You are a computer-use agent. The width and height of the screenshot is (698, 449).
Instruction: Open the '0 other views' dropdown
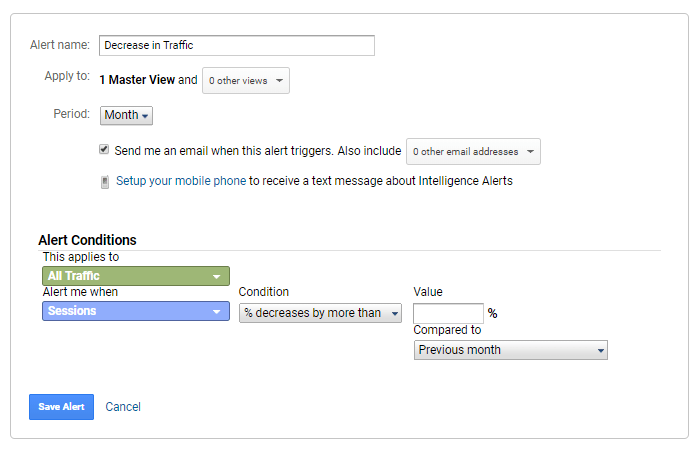click(245, 80)
